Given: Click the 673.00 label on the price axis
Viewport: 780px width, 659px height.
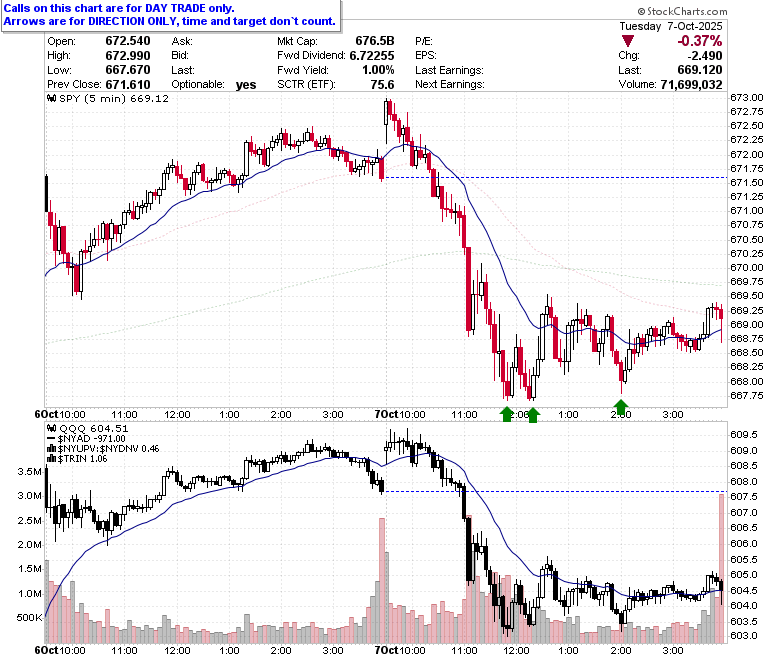Looking at the screenshot, I should pos(747,97).
